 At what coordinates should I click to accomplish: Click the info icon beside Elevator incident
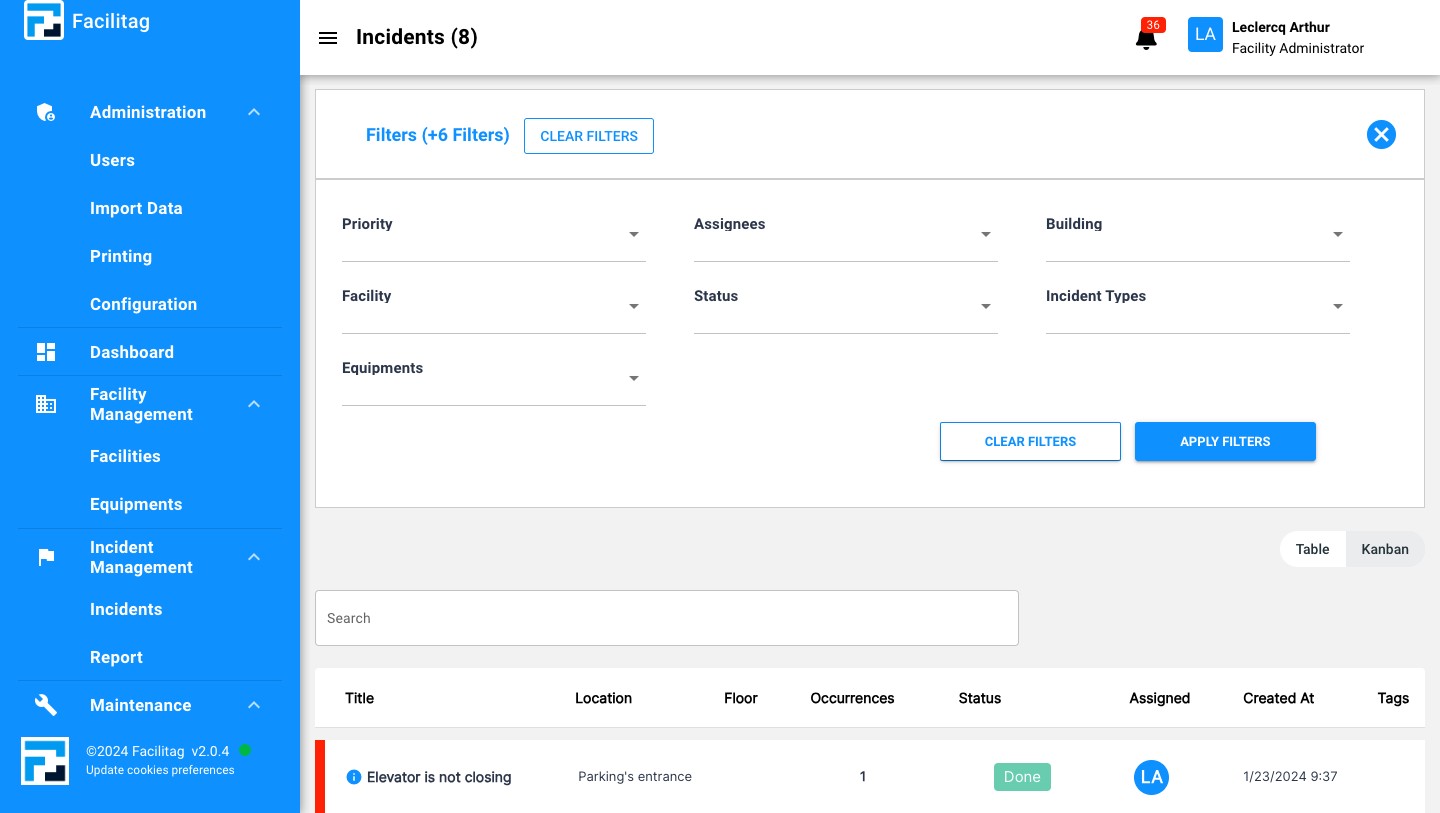(x=353, y=777)
